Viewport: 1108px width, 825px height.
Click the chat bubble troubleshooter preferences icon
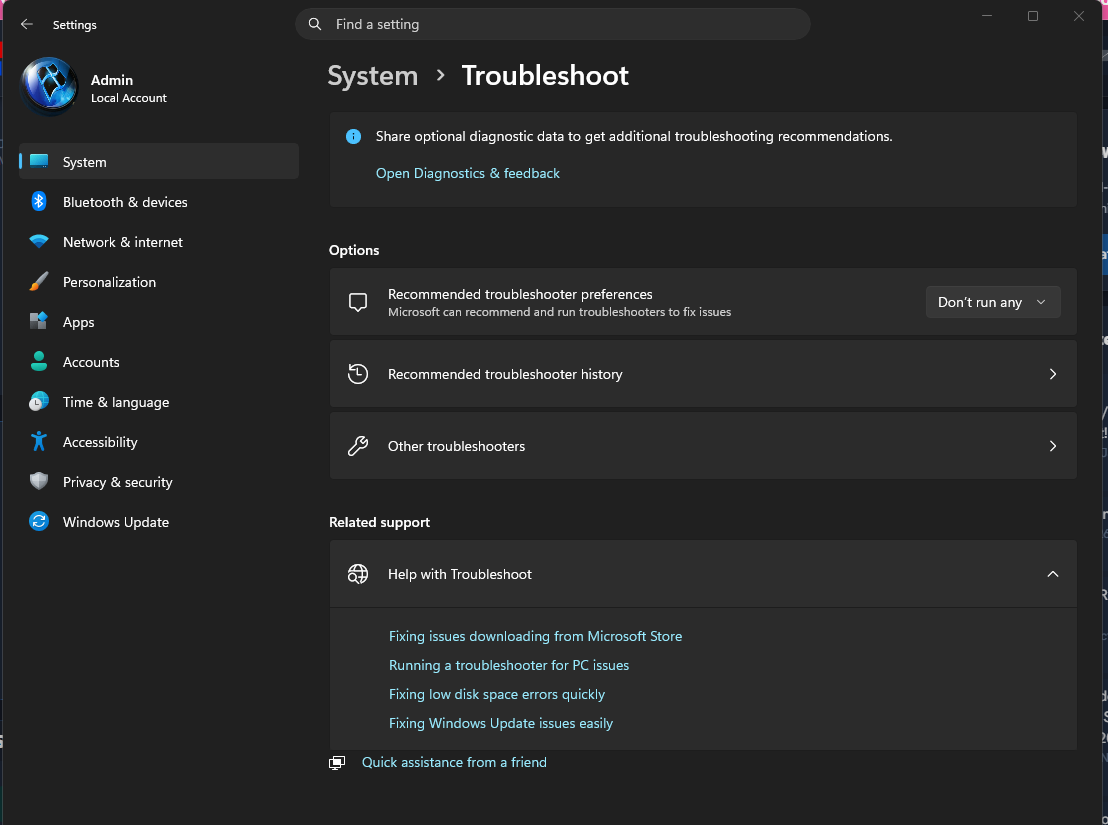(x=358, y=302)
